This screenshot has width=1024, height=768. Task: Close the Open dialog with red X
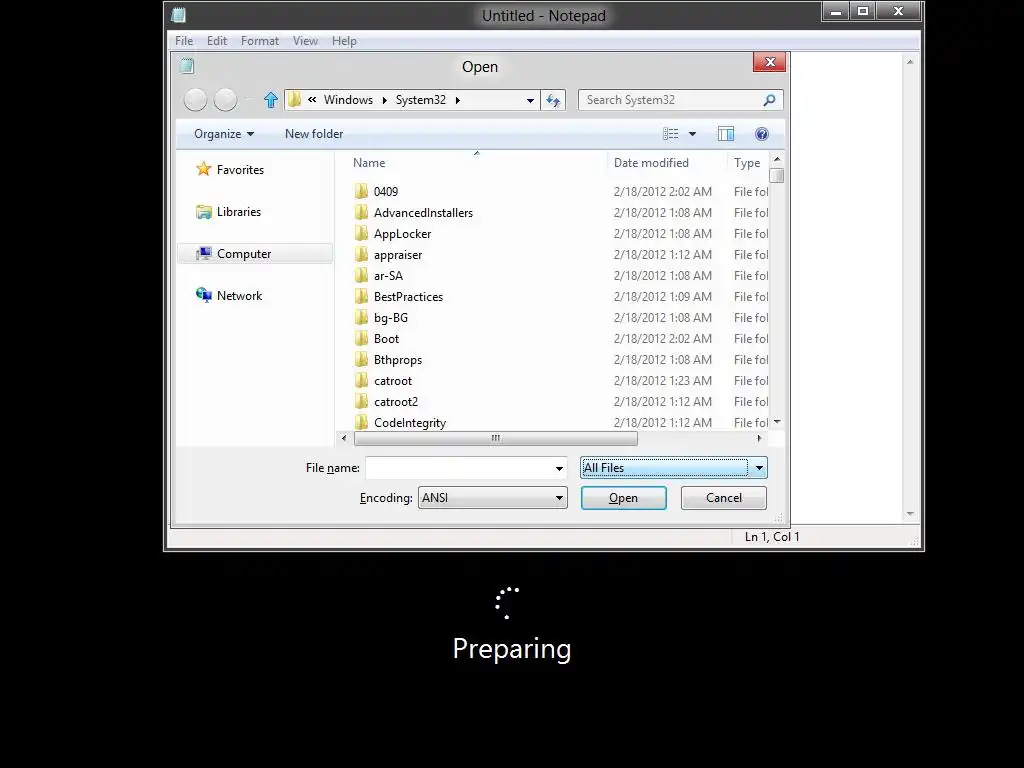click(769, 62)
